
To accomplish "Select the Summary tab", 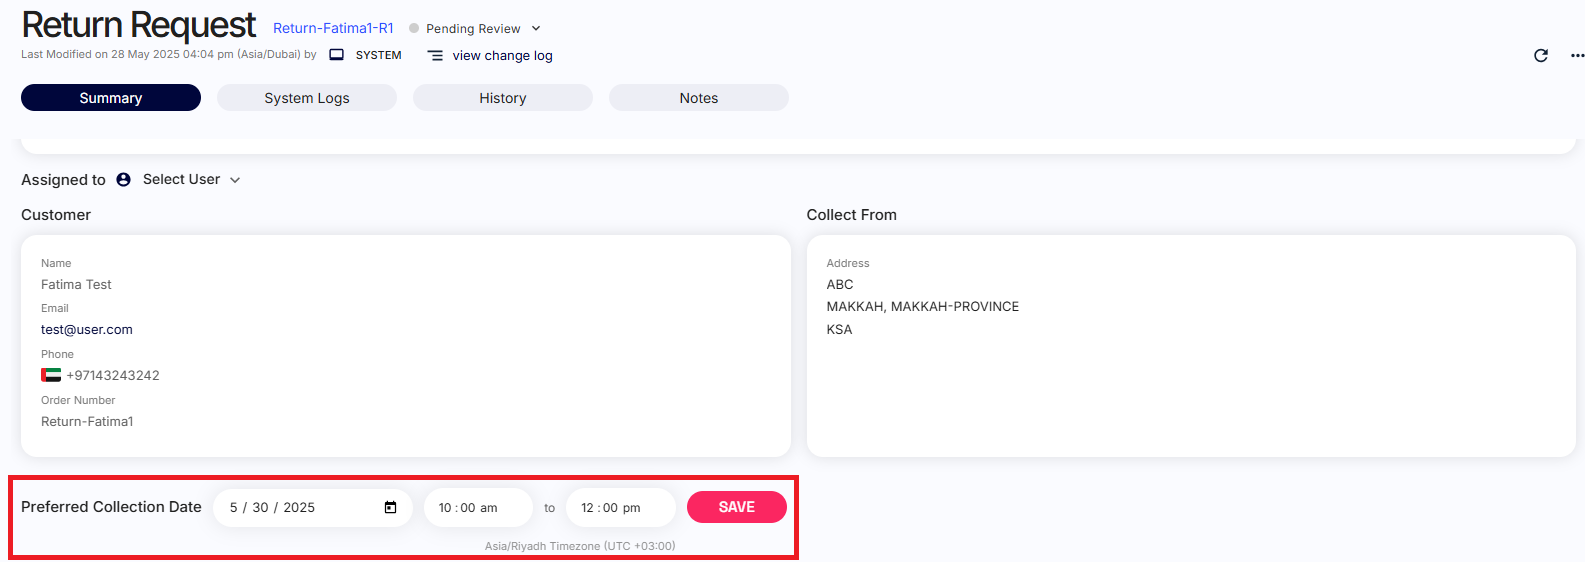I will (111, 98).
